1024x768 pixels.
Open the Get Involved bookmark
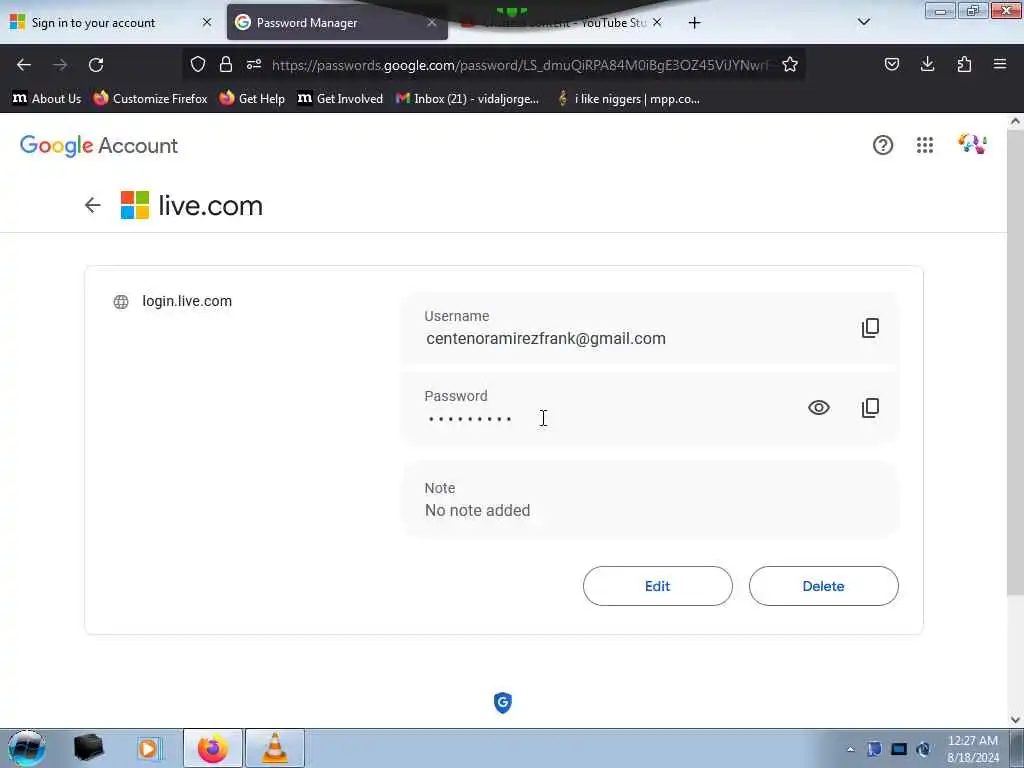tap(340, 99)
